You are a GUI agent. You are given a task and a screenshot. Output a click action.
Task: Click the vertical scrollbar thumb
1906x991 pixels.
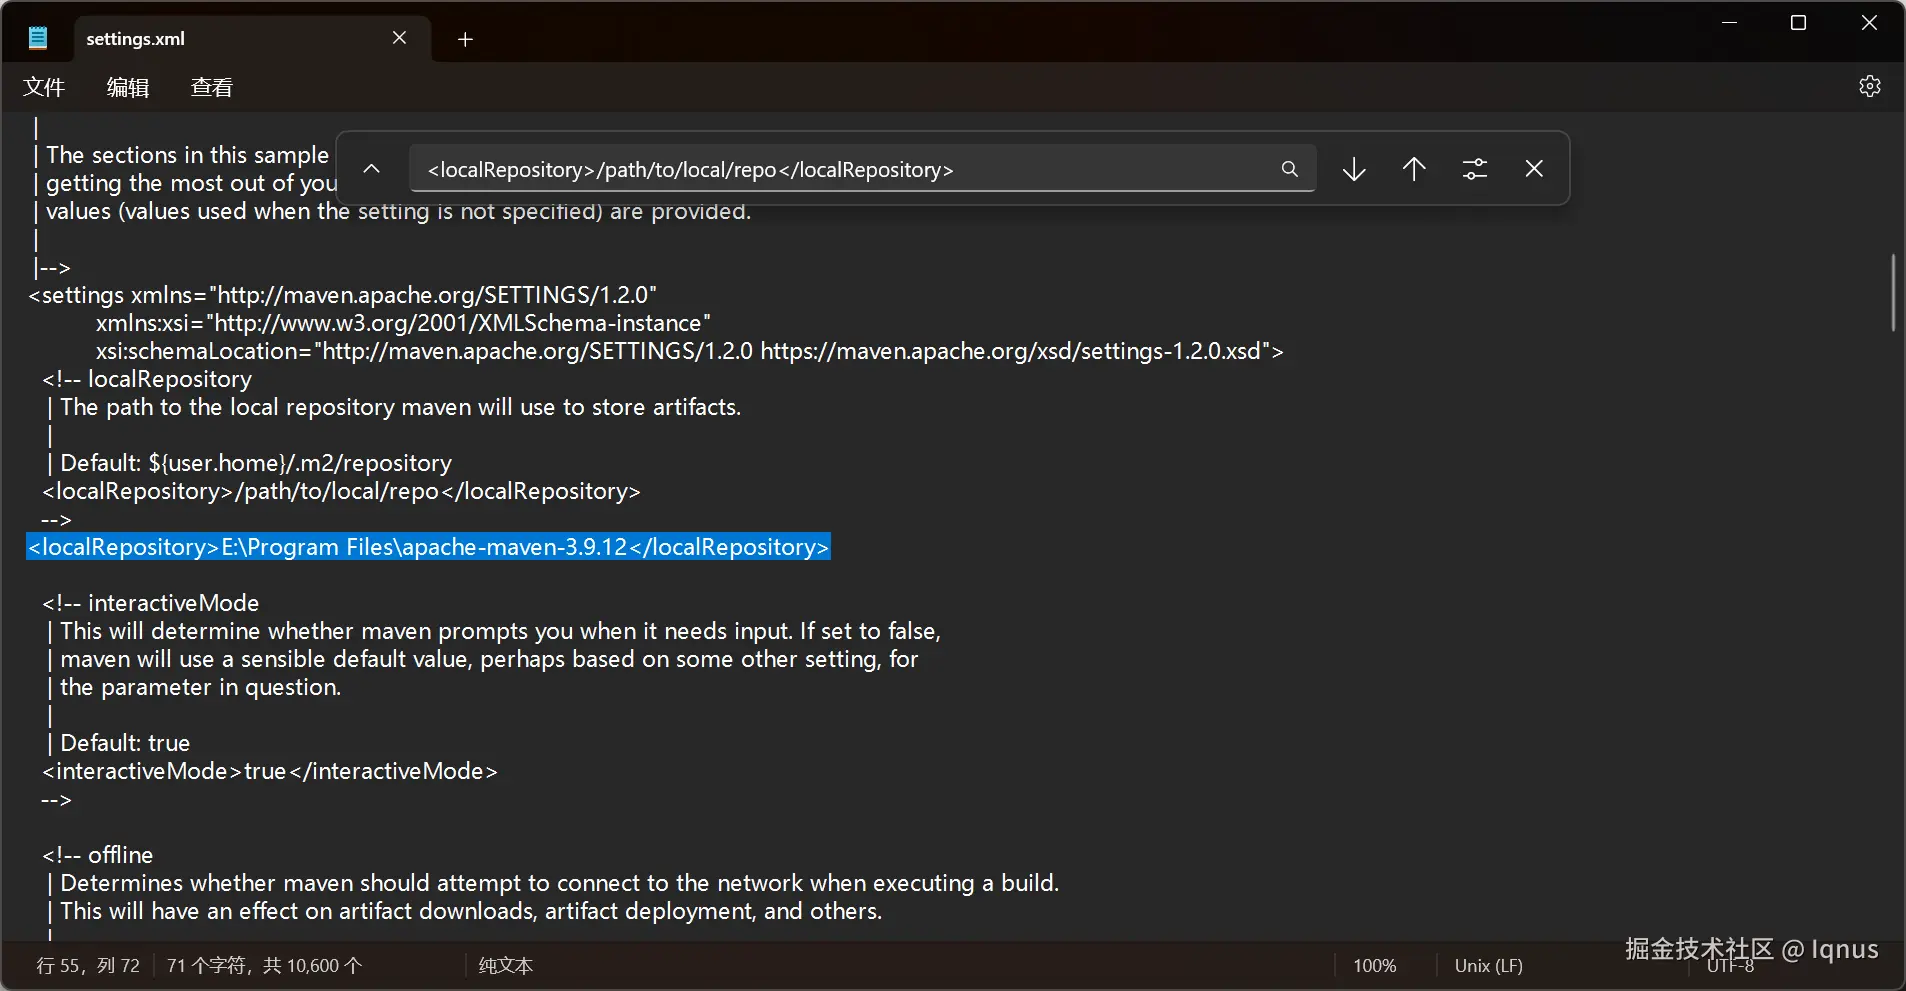coord(1893,293)
